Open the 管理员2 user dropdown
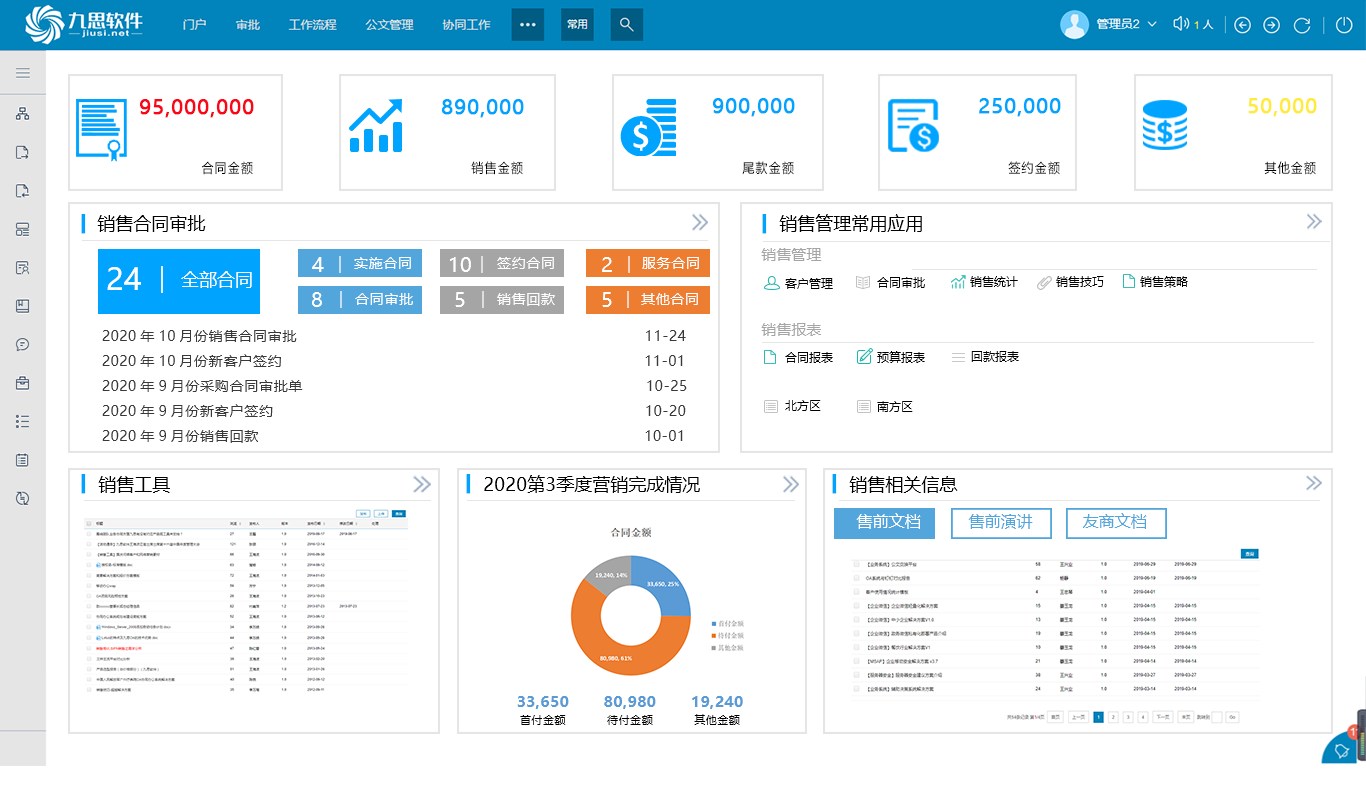1366x793 pixels. point(1109,24)
